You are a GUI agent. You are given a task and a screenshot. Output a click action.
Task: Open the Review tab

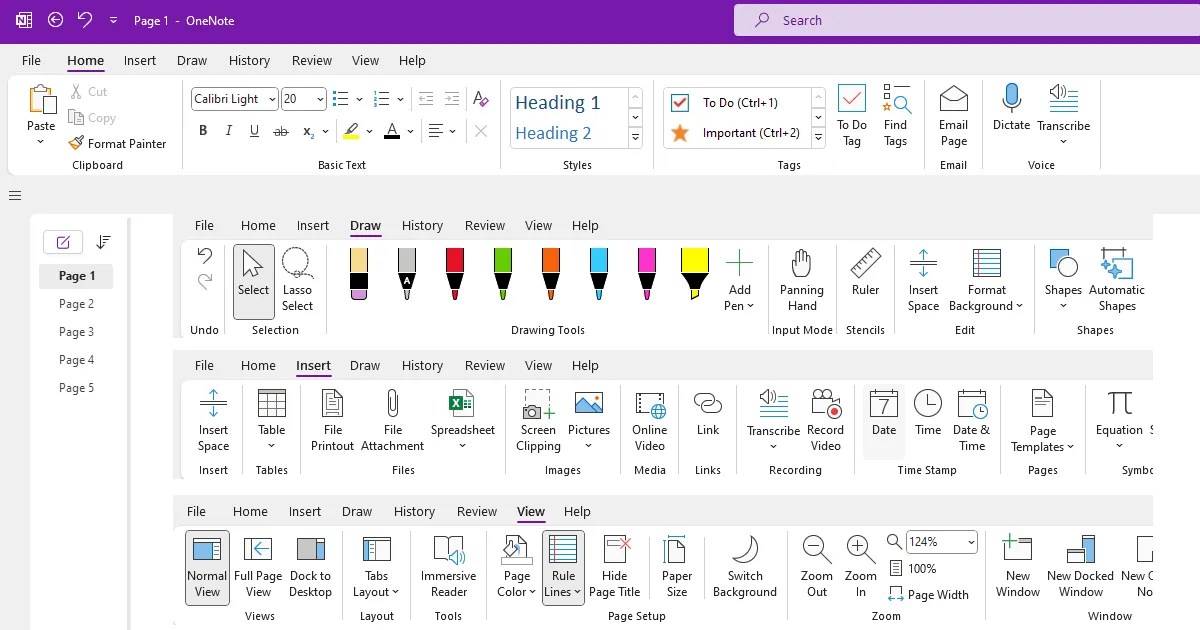(x=311, y=60)
